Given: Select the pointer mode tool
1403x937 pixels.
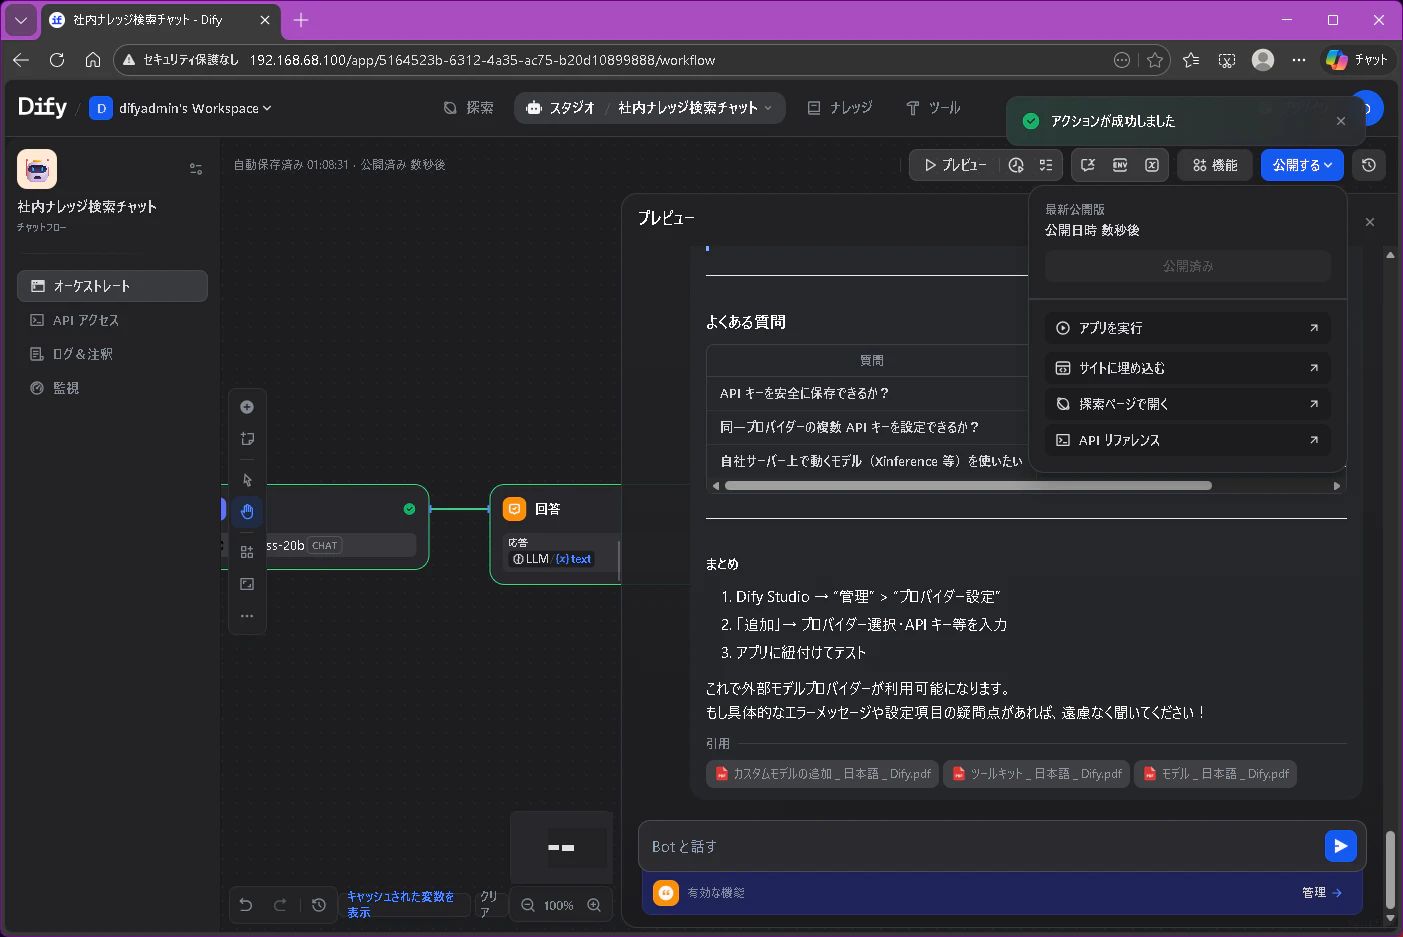Looking at the screenshot, I should coord(247,480).
